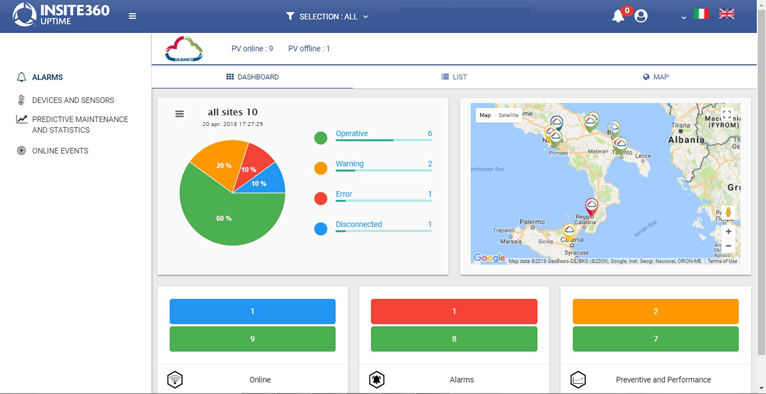Click the green 9 online button

tap(253, 339)
